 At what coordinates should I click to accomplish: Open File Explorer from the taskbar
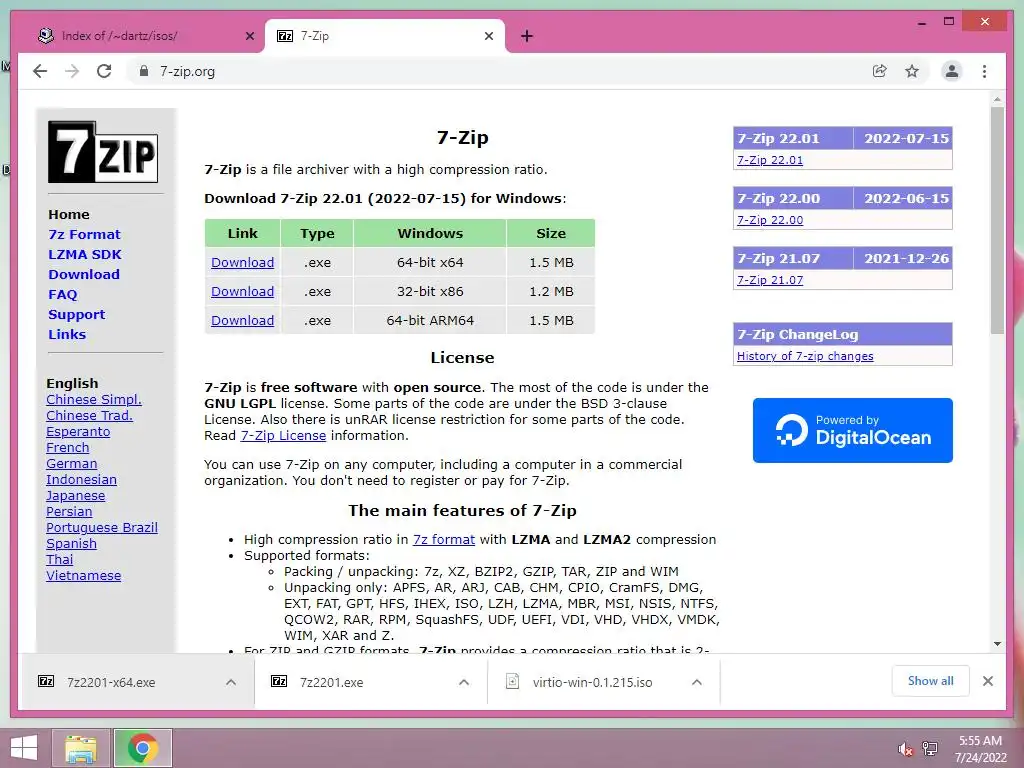[80, 748]
